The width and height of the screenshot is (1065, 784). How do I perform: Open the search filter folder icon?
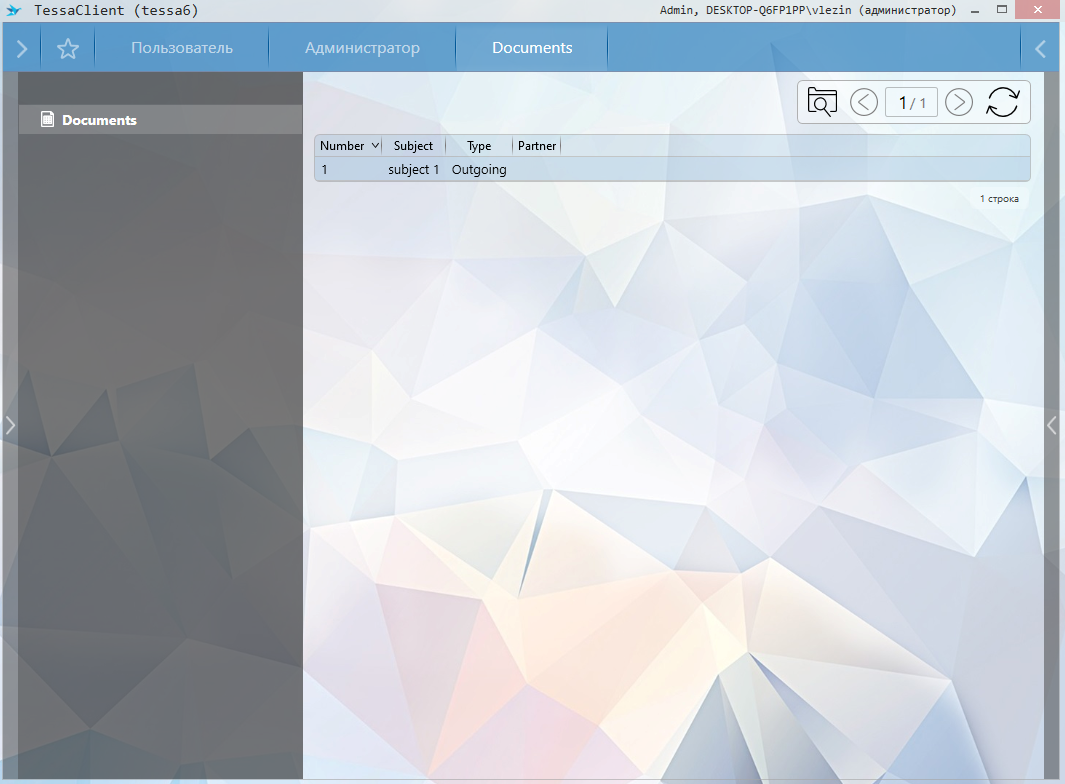click(822, 102)
